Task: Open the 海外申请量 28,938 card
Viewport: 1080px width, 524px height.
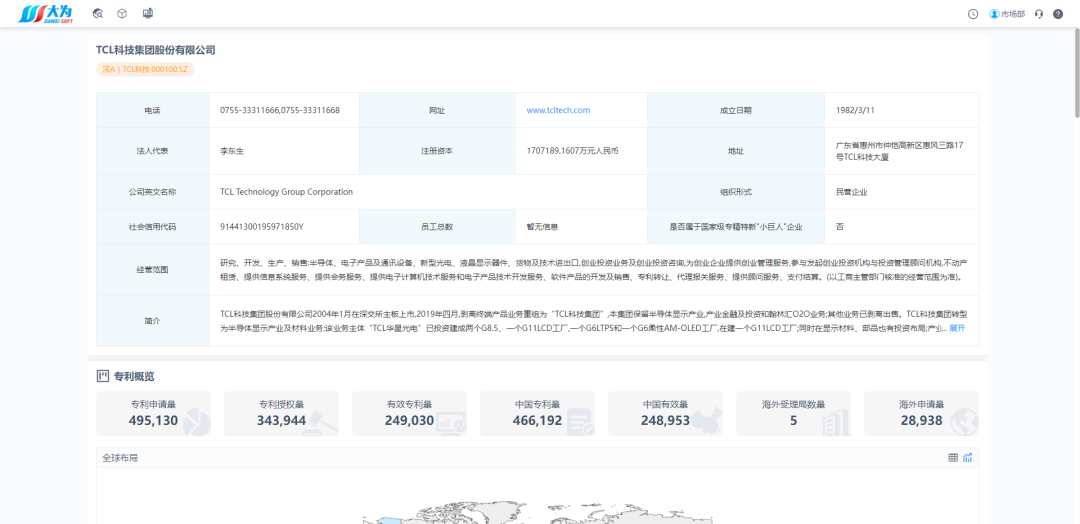Action: point(921,414)
